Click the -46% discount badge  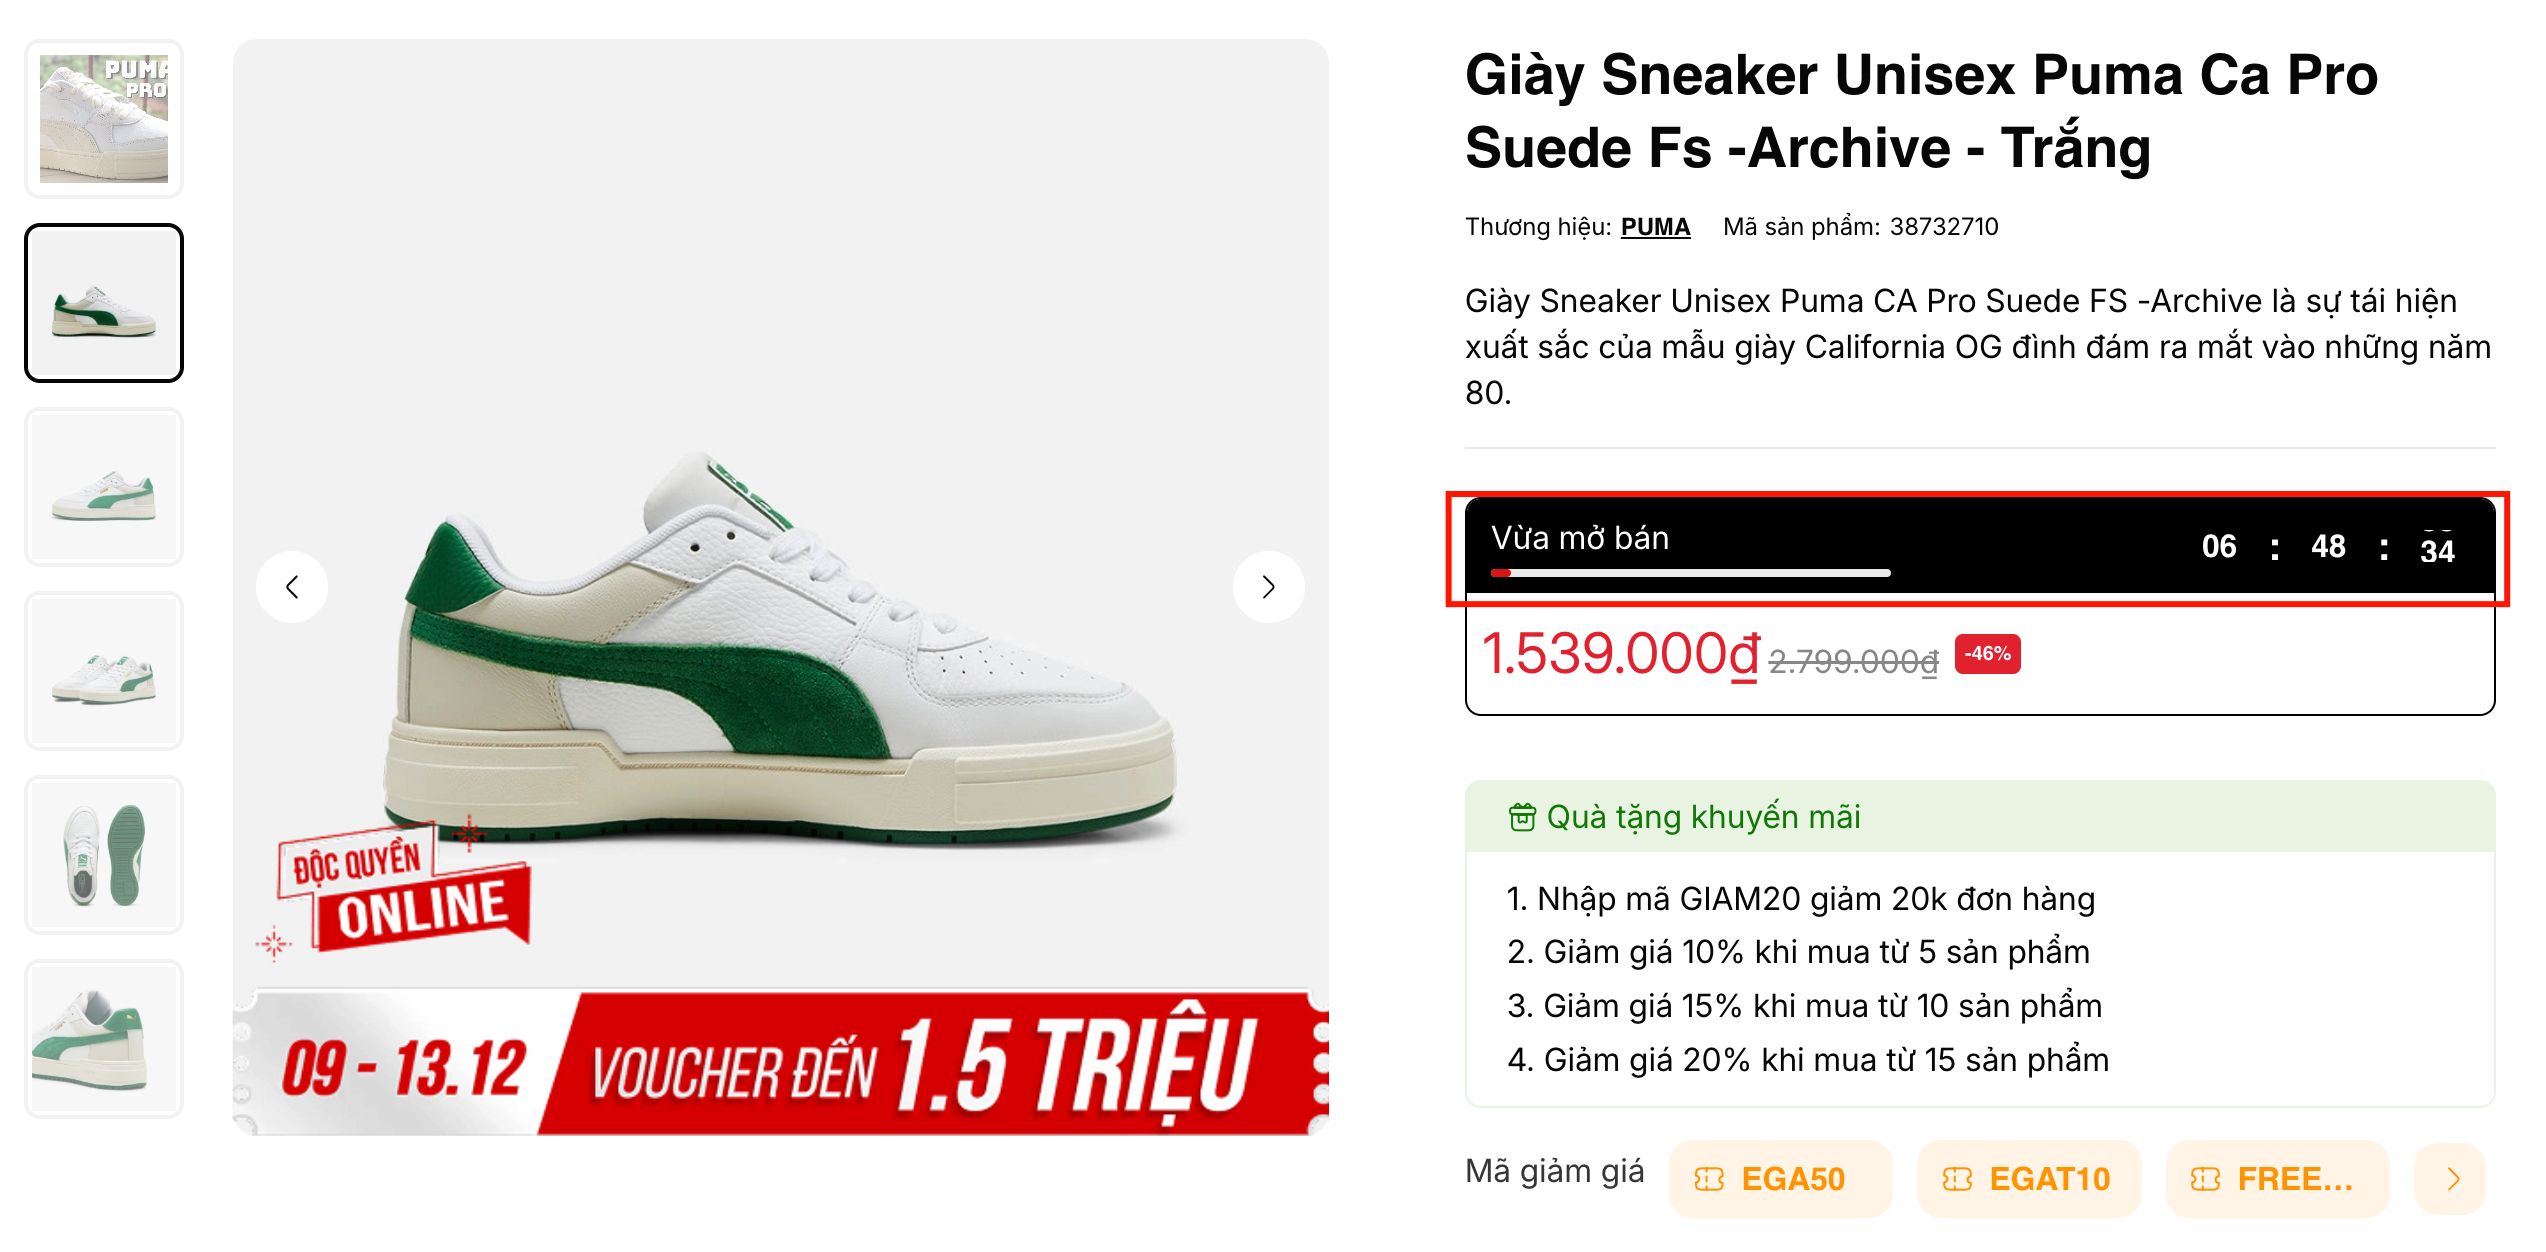[x=1987, y=654]
